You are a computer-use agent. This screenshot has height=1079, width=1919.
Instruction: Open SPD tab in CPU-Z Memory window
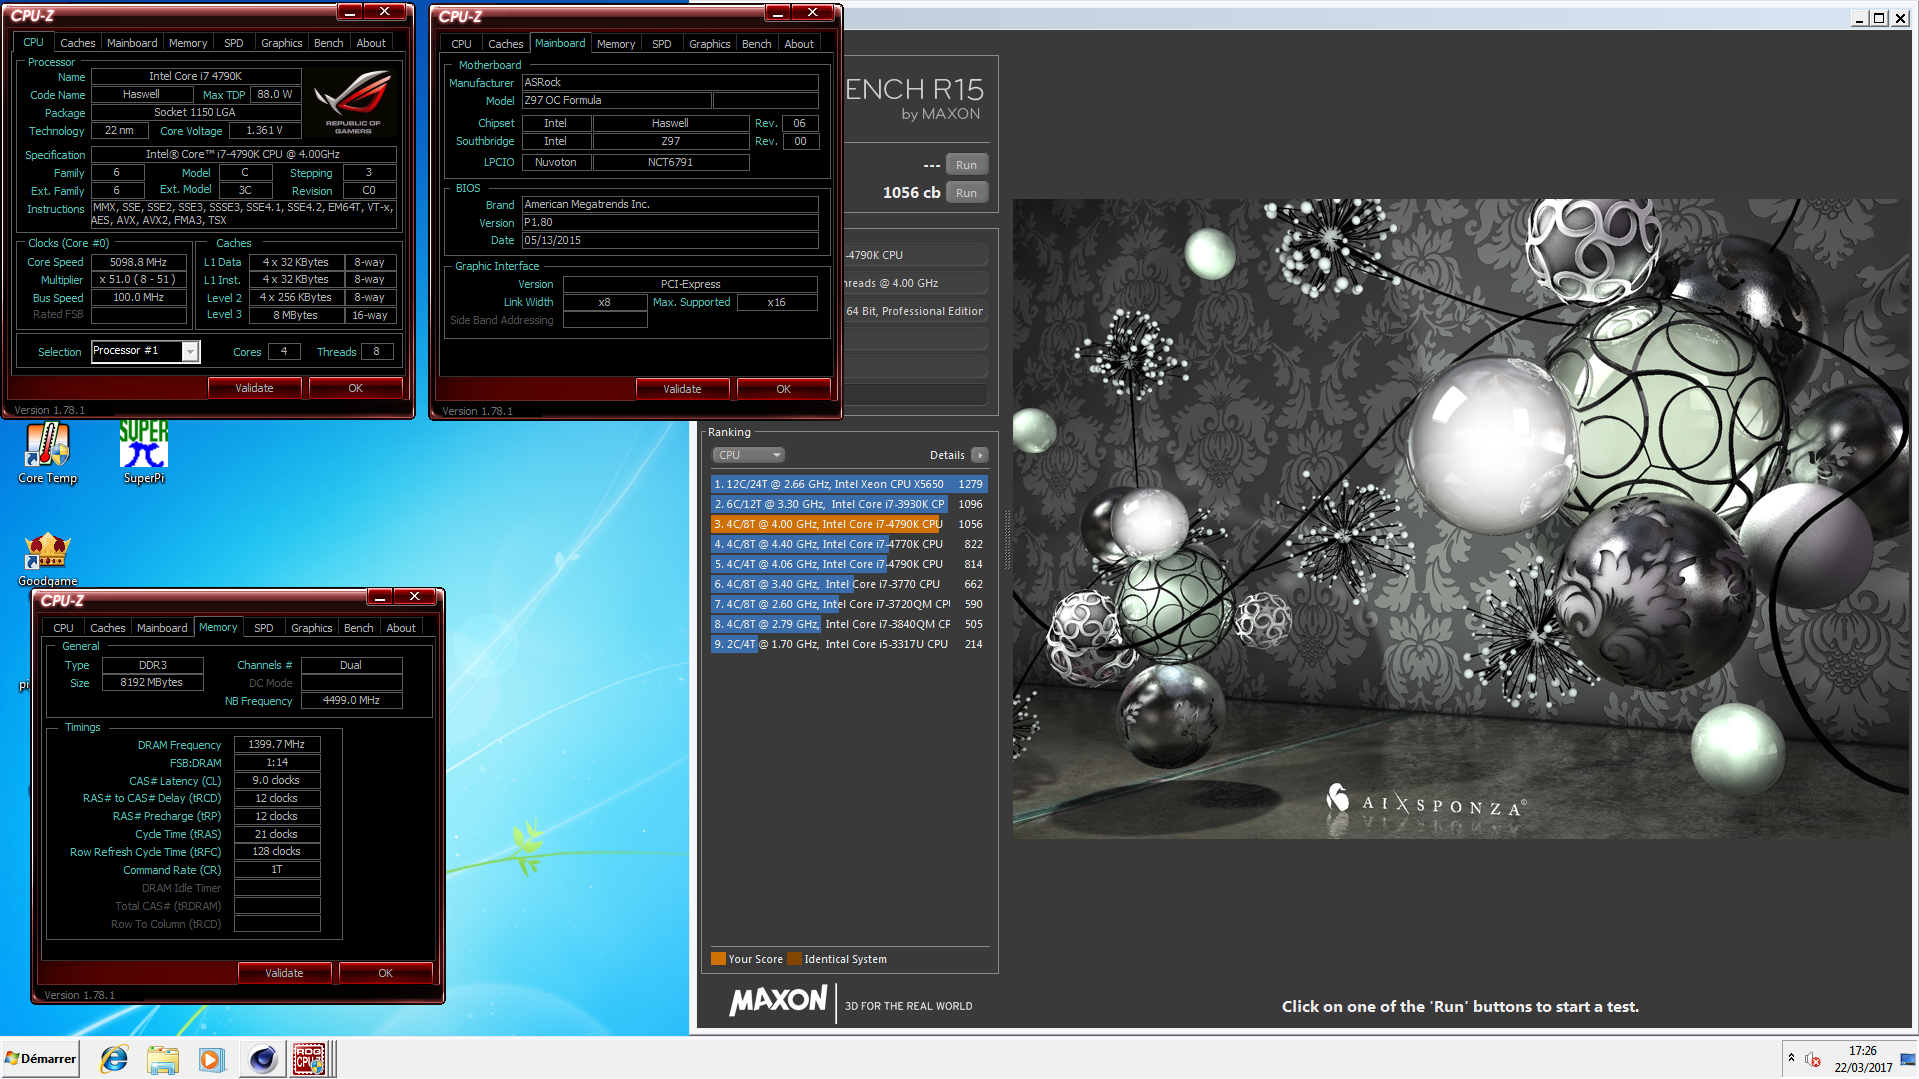(263, 628)
